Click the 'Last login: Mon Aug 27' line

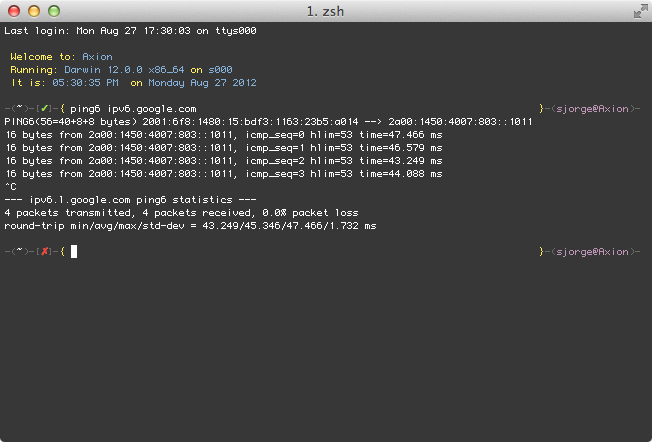130,31
